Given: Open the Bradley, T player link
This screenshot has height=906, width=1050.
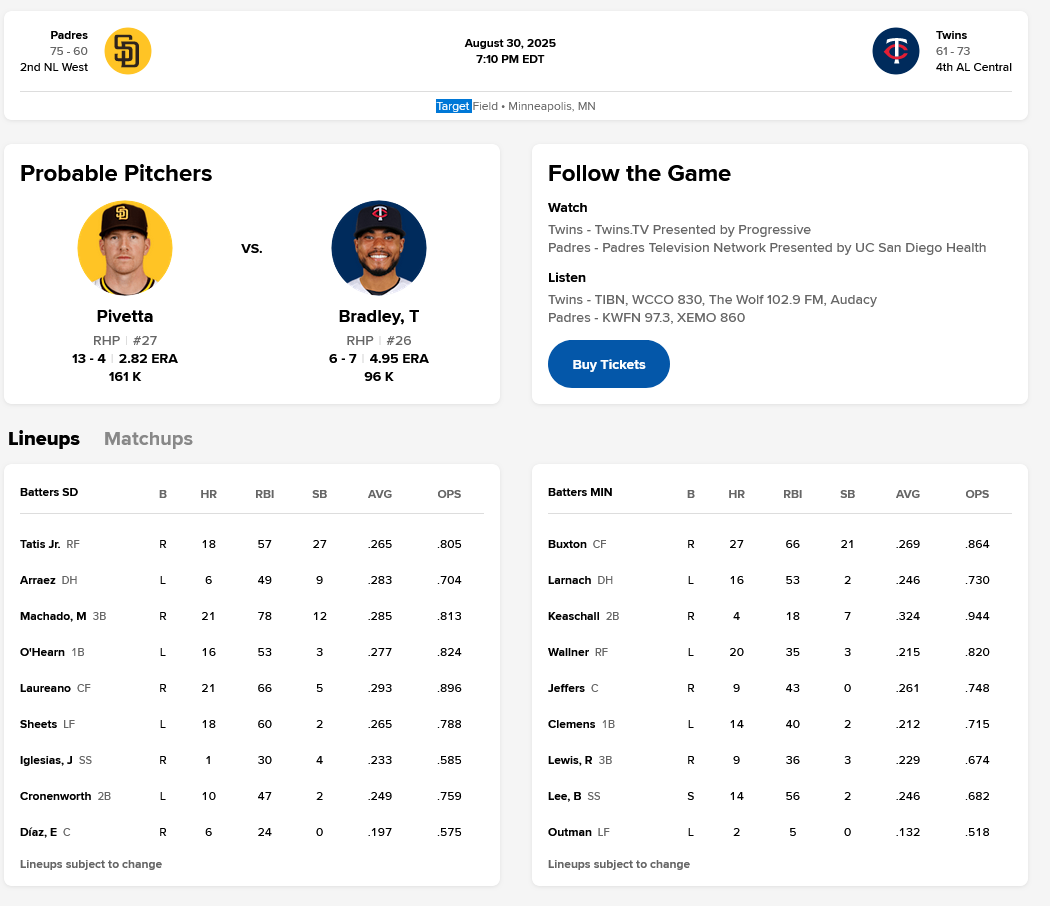Looking at the screenshot, I should coord(379,316).
